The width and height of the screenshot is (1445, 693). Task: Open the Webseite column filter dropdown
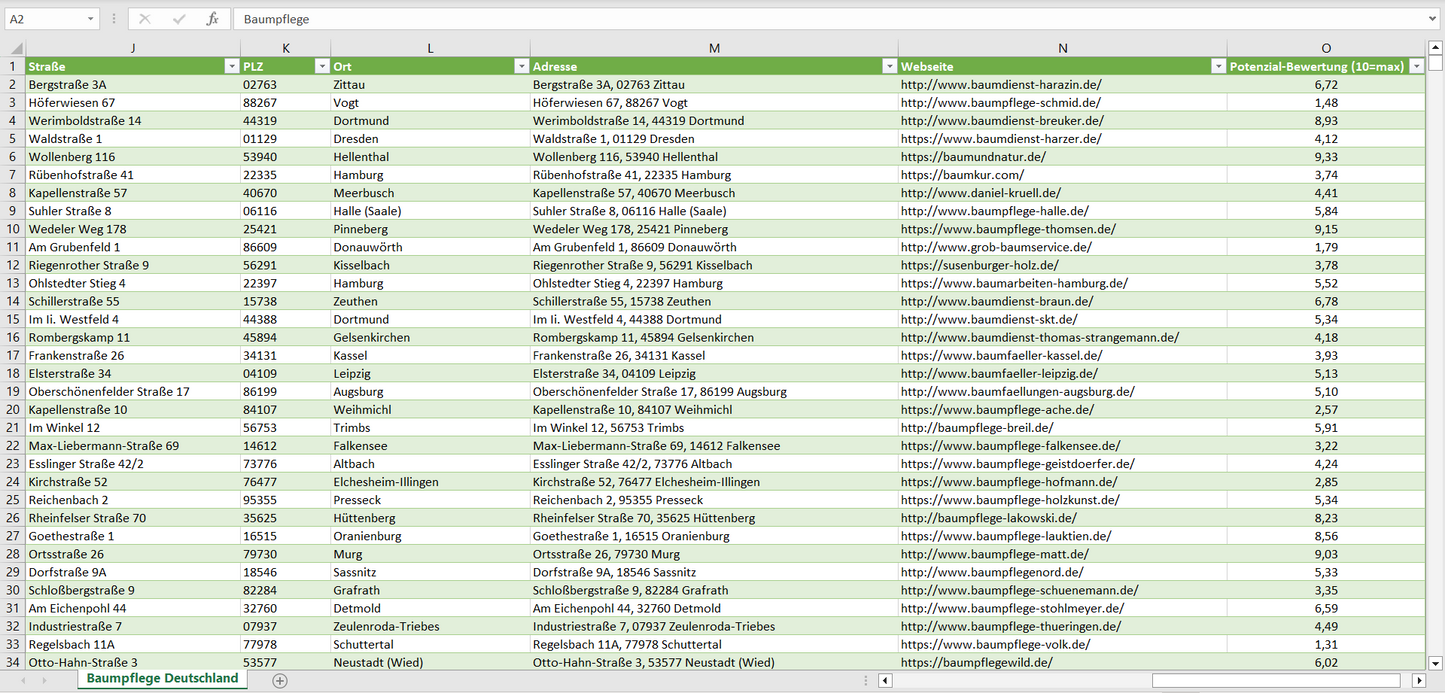pyautogui.click(x=1218, y=66)
